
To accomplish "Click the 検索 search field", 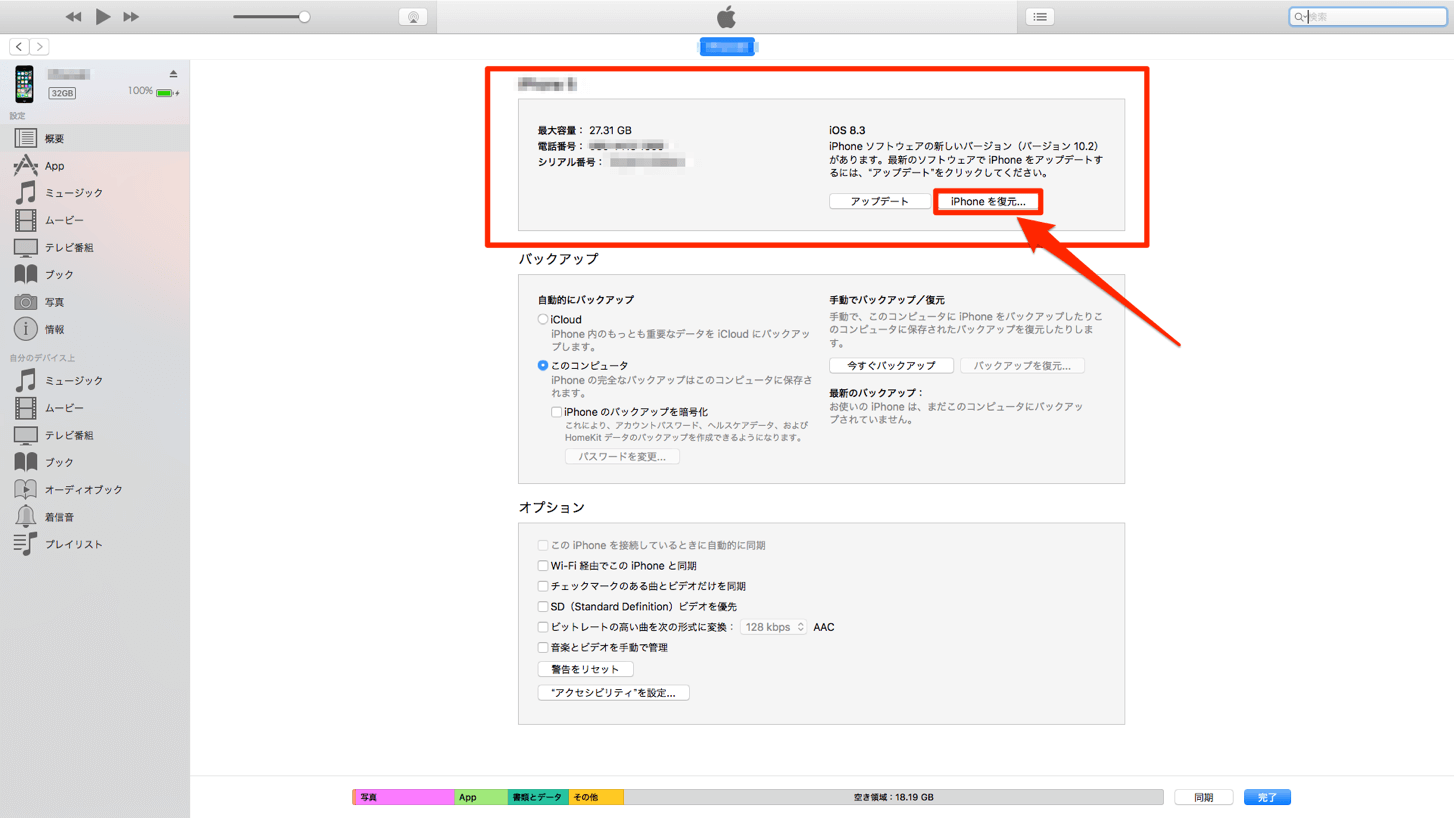I will [x=1367, y=17].
